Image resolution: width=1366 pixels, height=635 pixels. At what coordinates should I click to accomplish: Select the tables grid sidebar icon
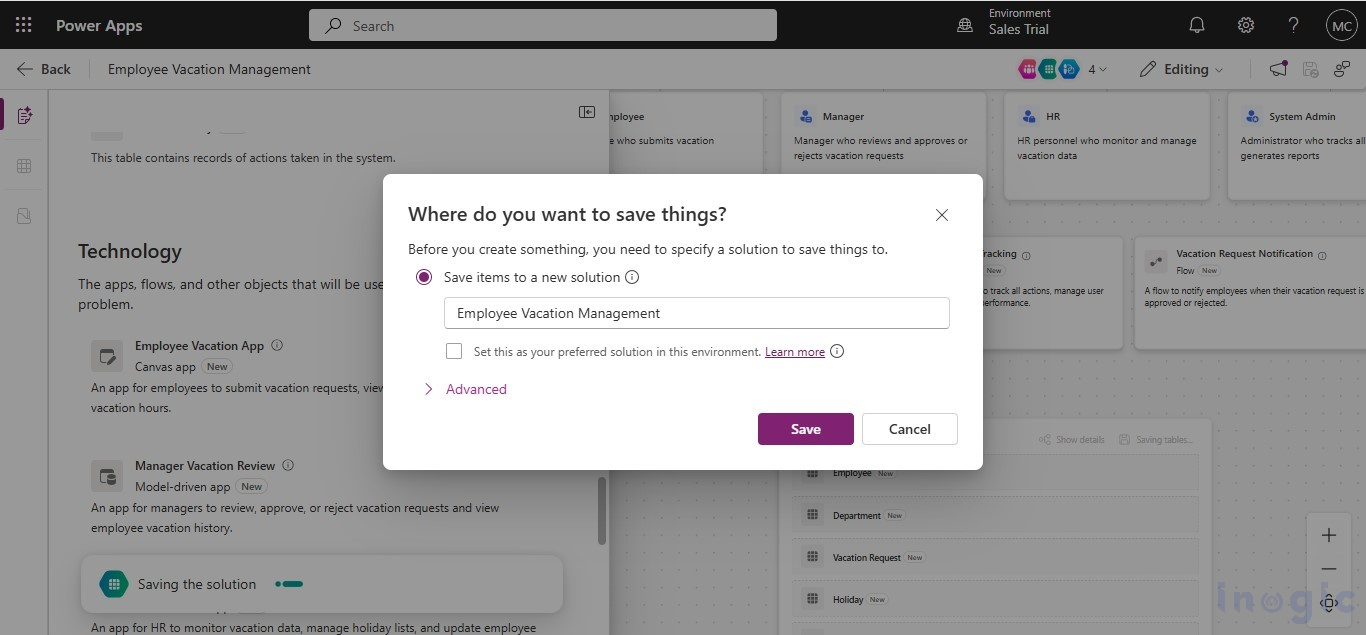(x=25, y=166)
